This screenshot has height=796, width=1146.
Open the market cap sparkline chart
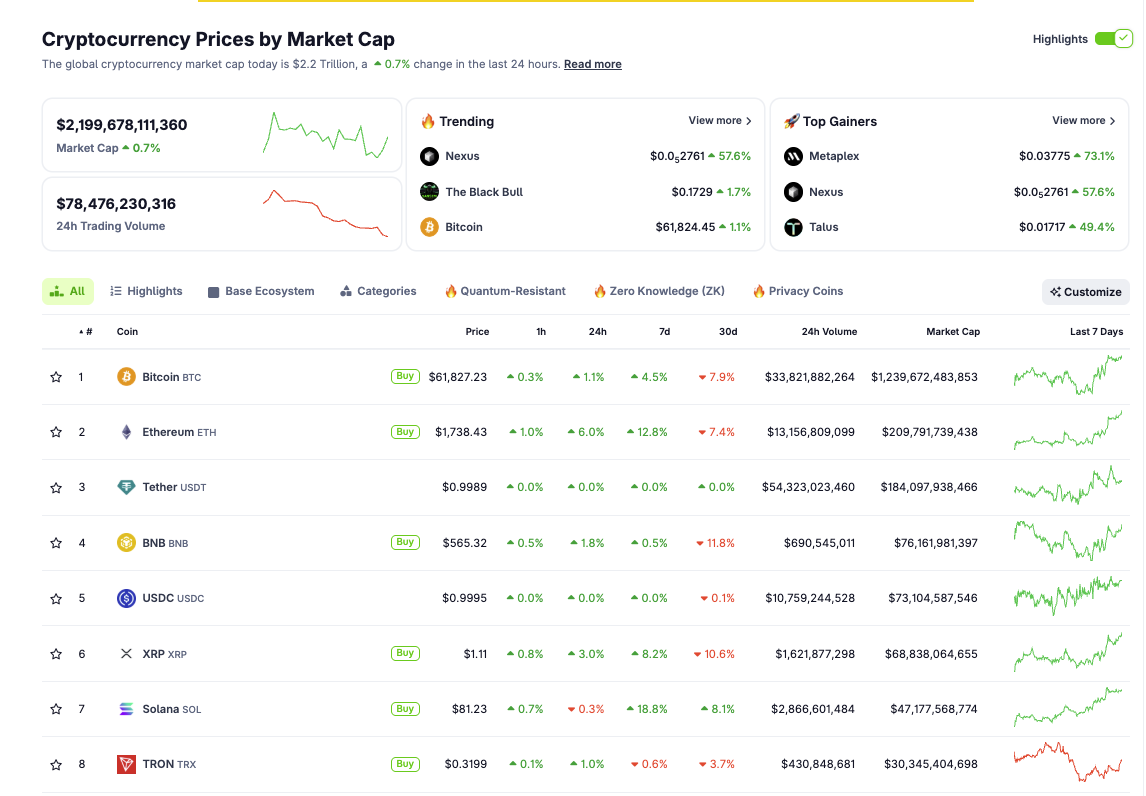[325, 134]
